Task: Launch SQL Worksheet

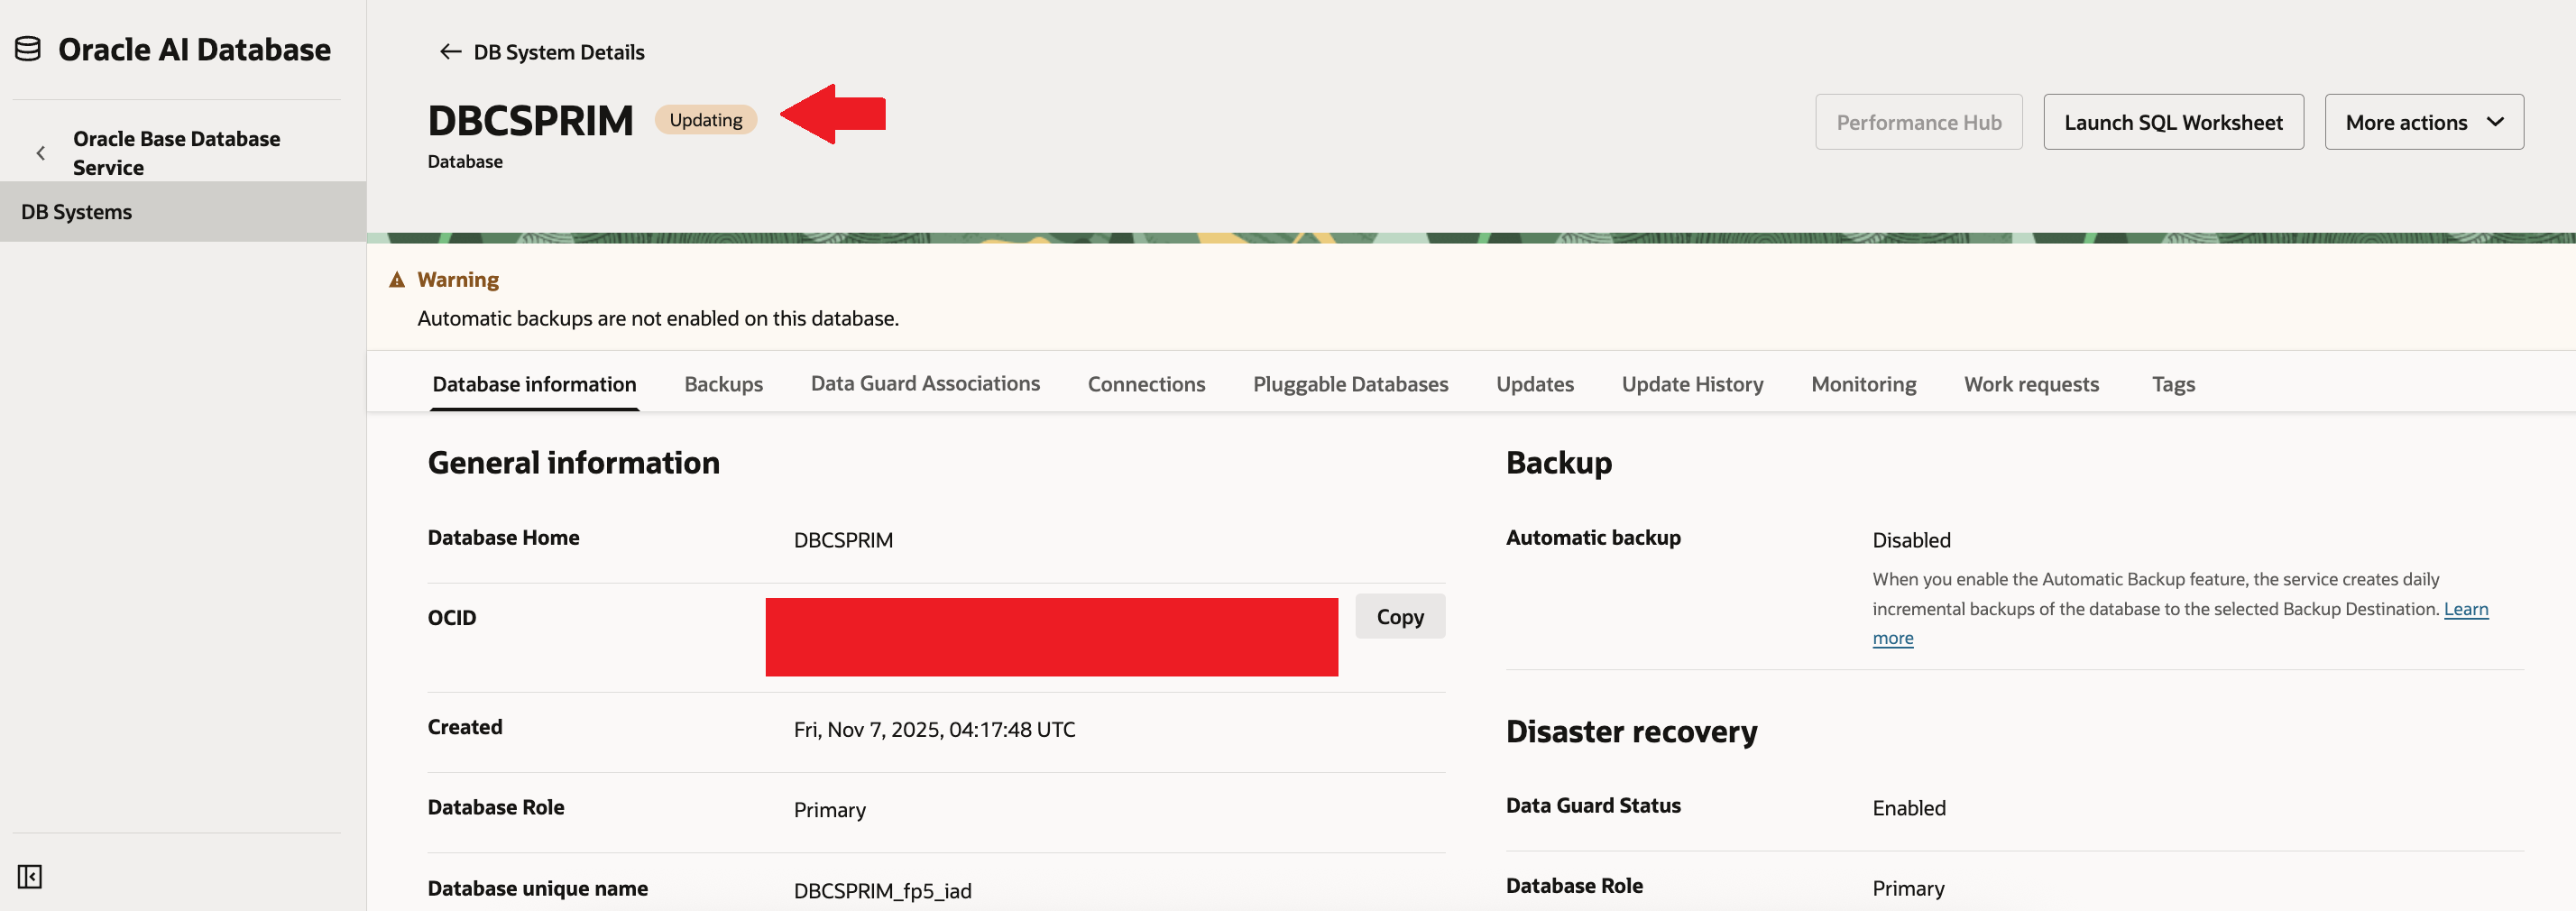Action: tap(2172, 122)
